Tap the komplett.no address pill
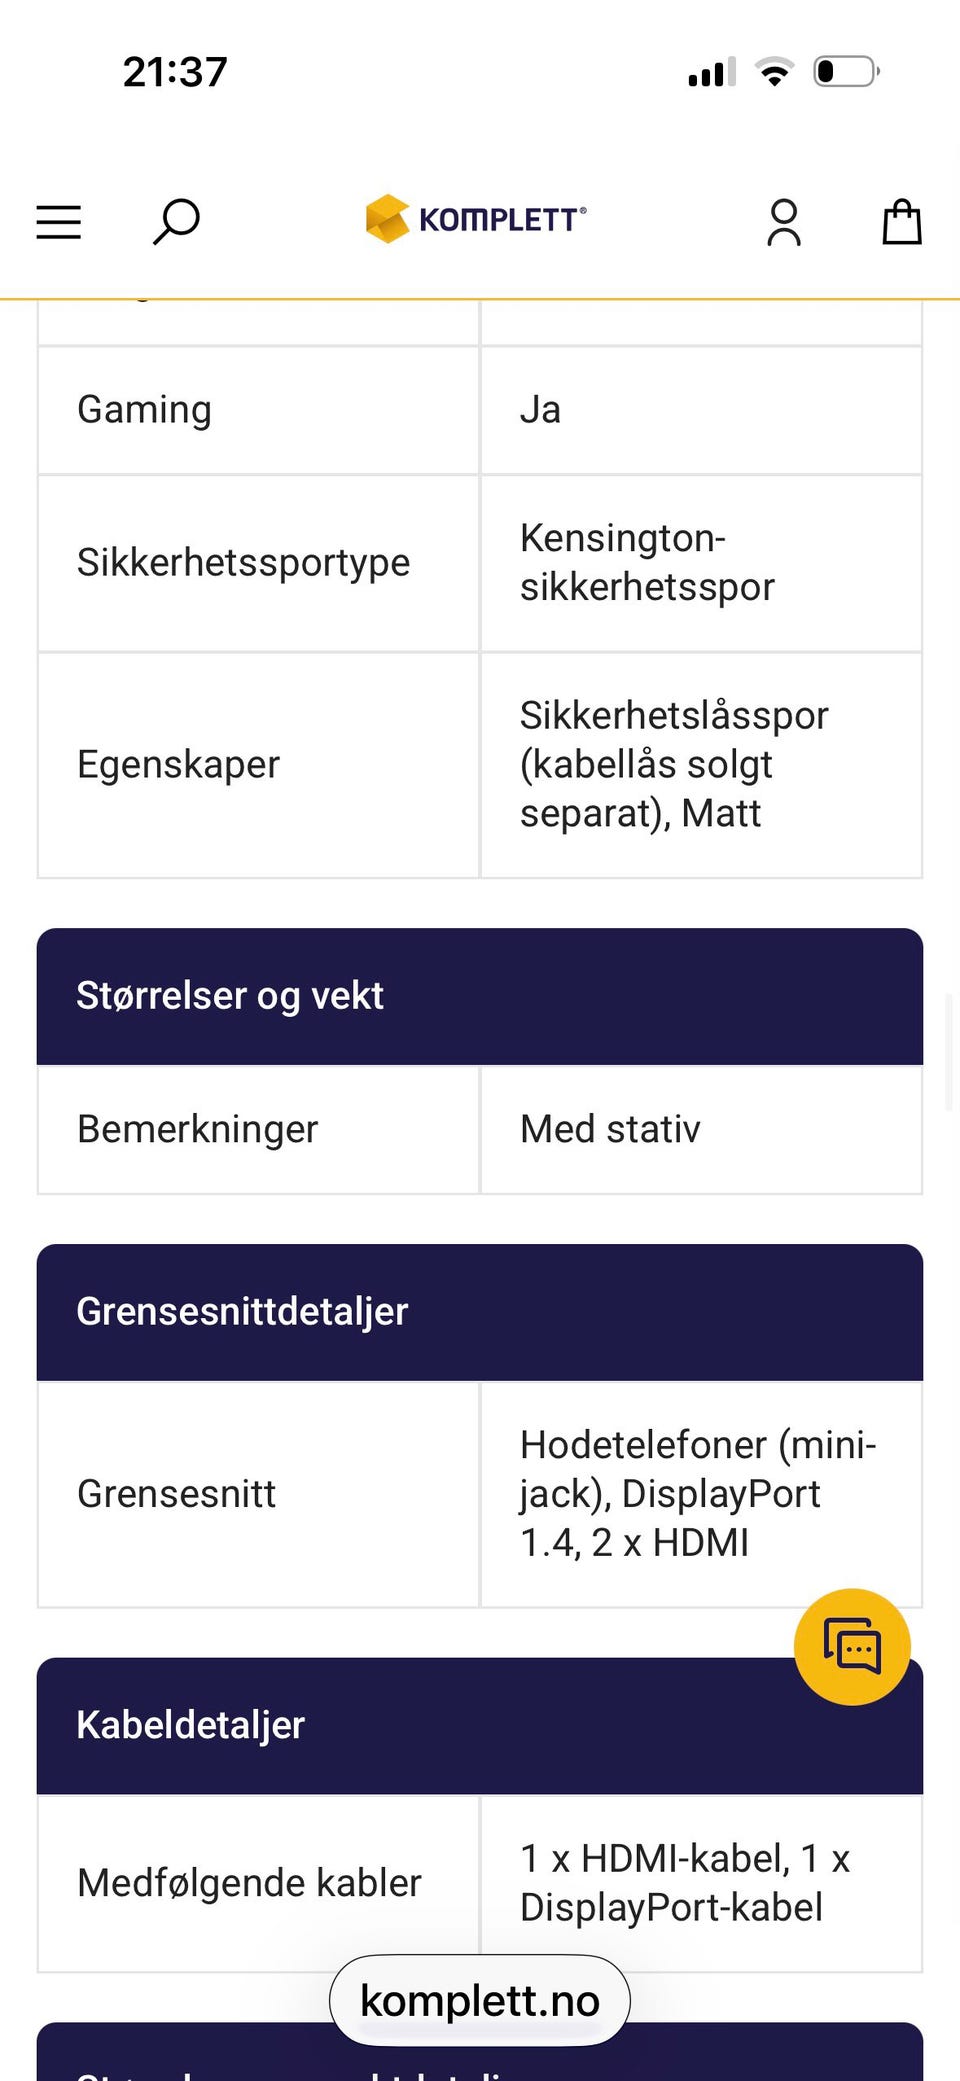 pos(479,2001)
